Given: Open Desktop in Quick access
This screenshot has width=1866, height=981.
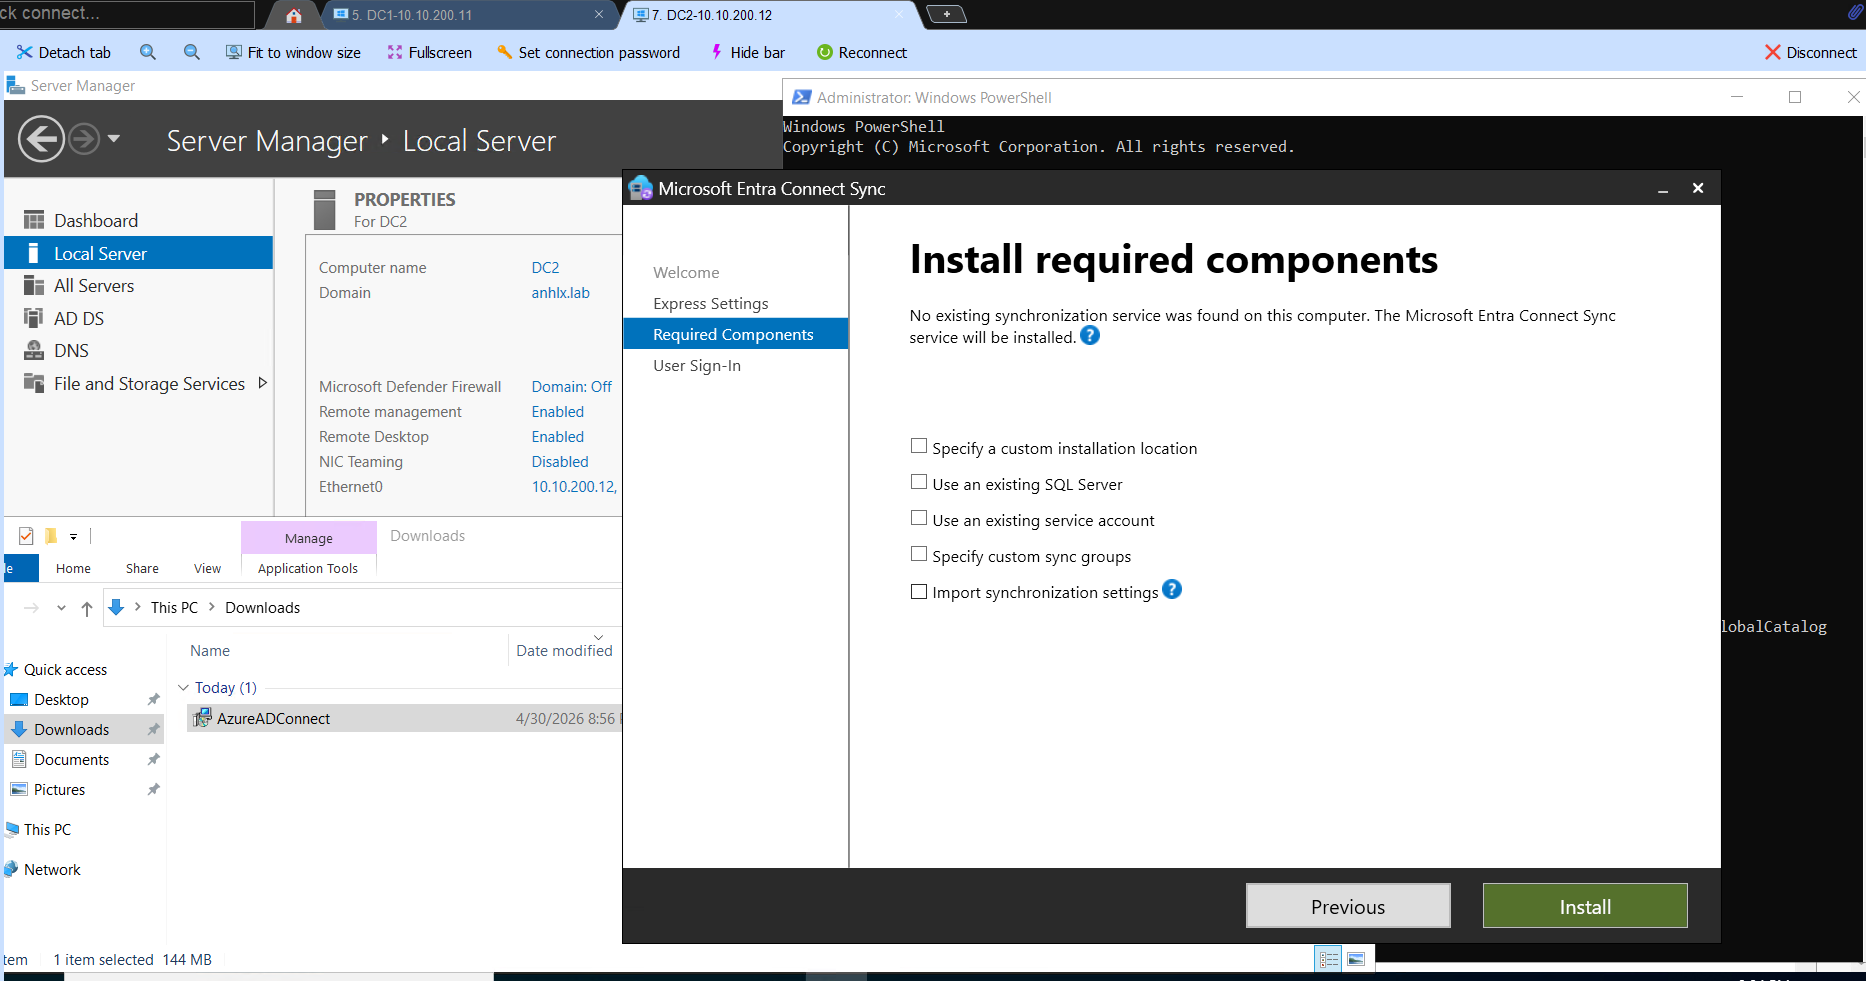Looking at the screenshot, I should coord(61,699).
